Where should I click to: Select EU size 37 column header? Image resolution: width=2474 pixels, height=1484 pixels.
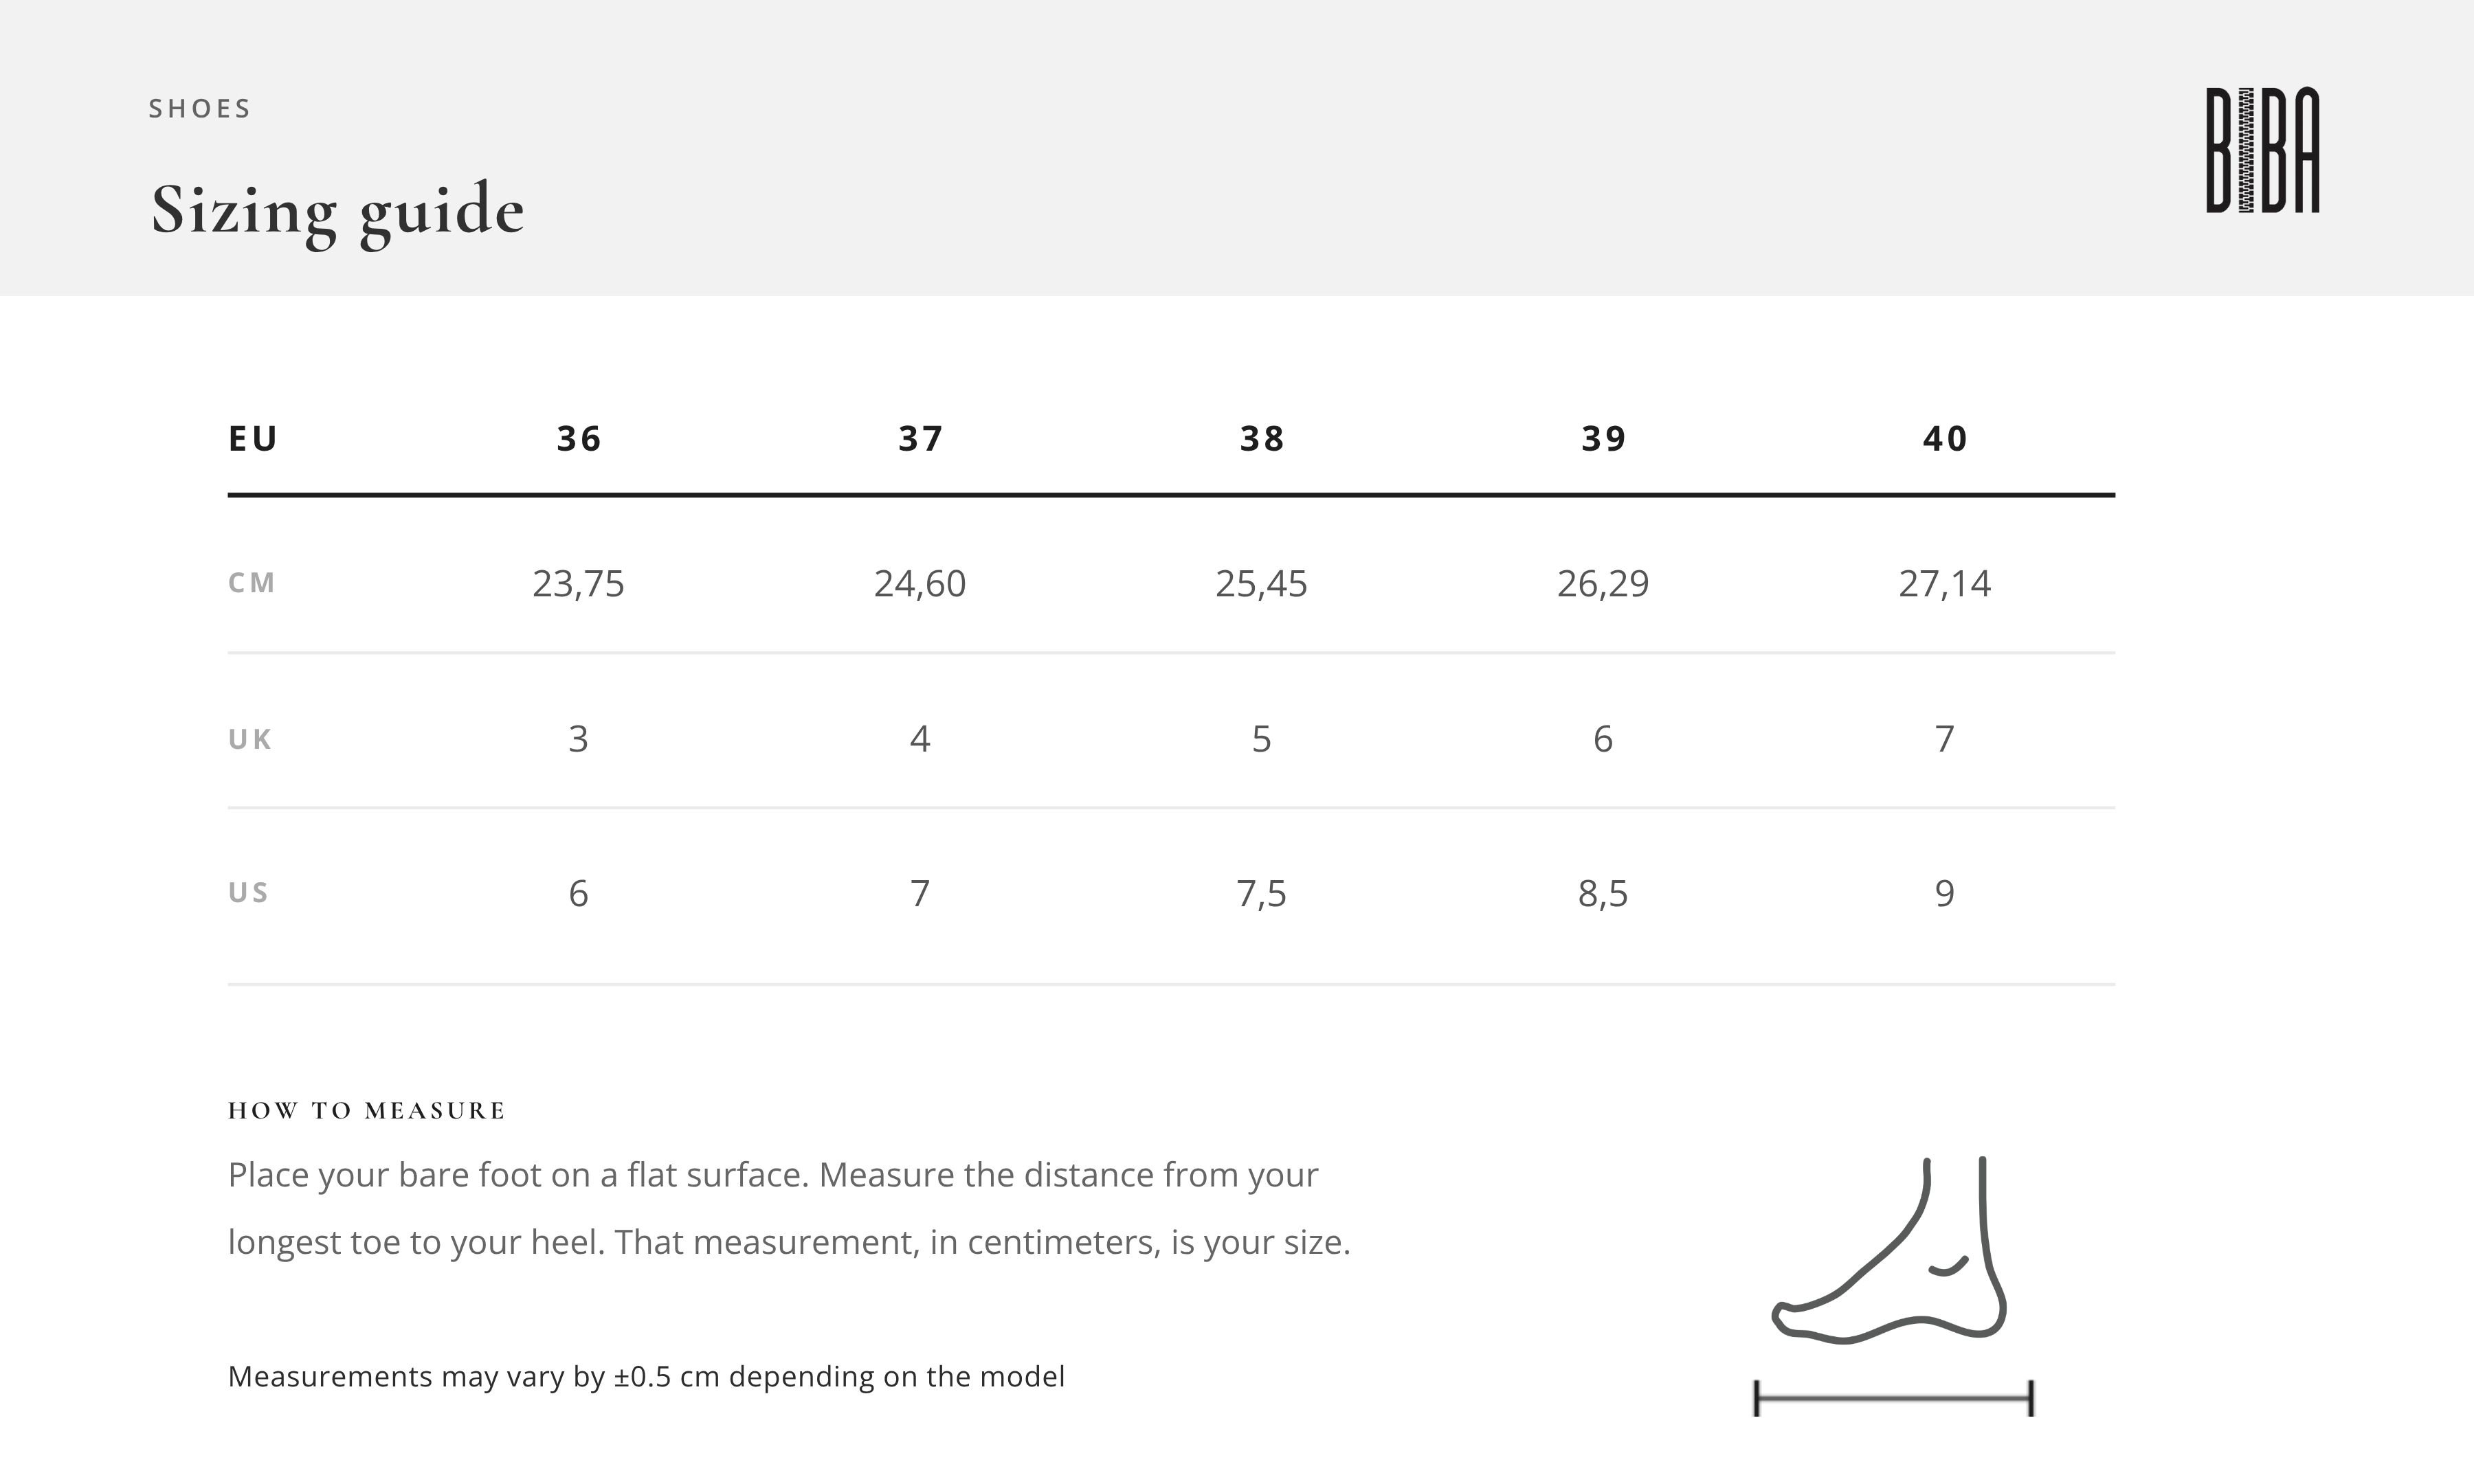920,439
